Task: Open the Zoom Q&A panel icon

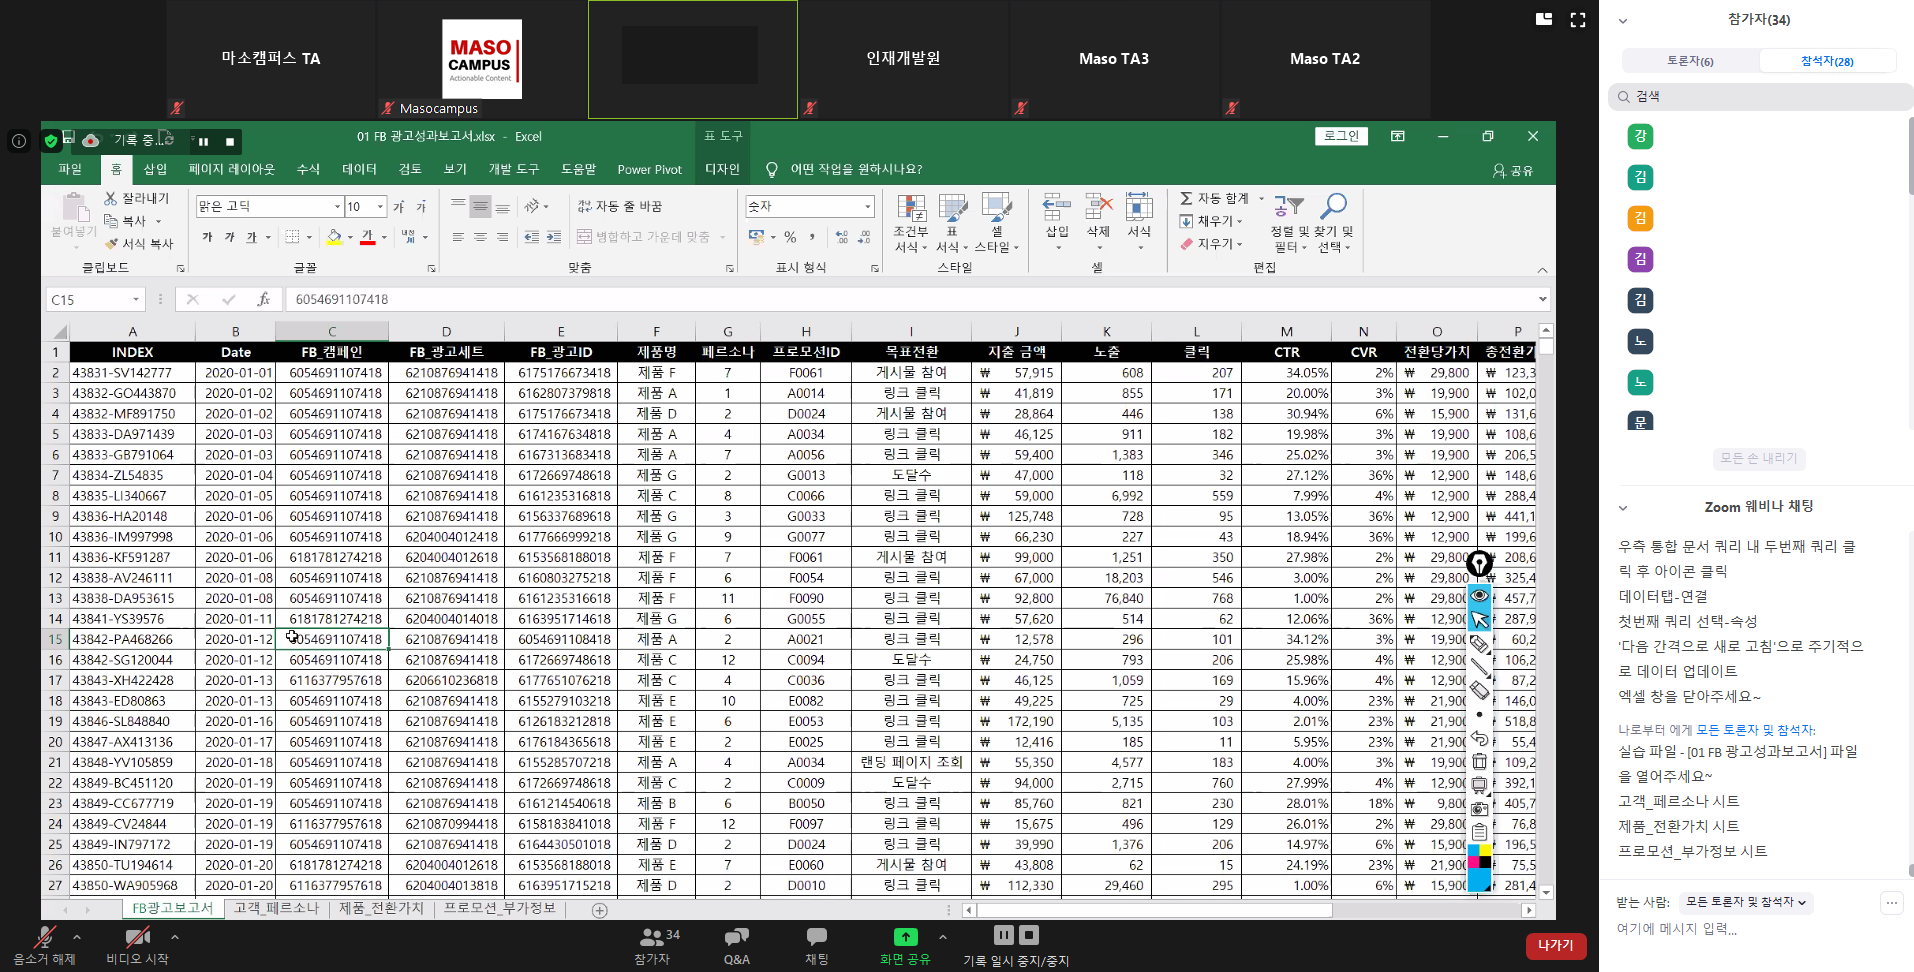Action: point(736,937)
